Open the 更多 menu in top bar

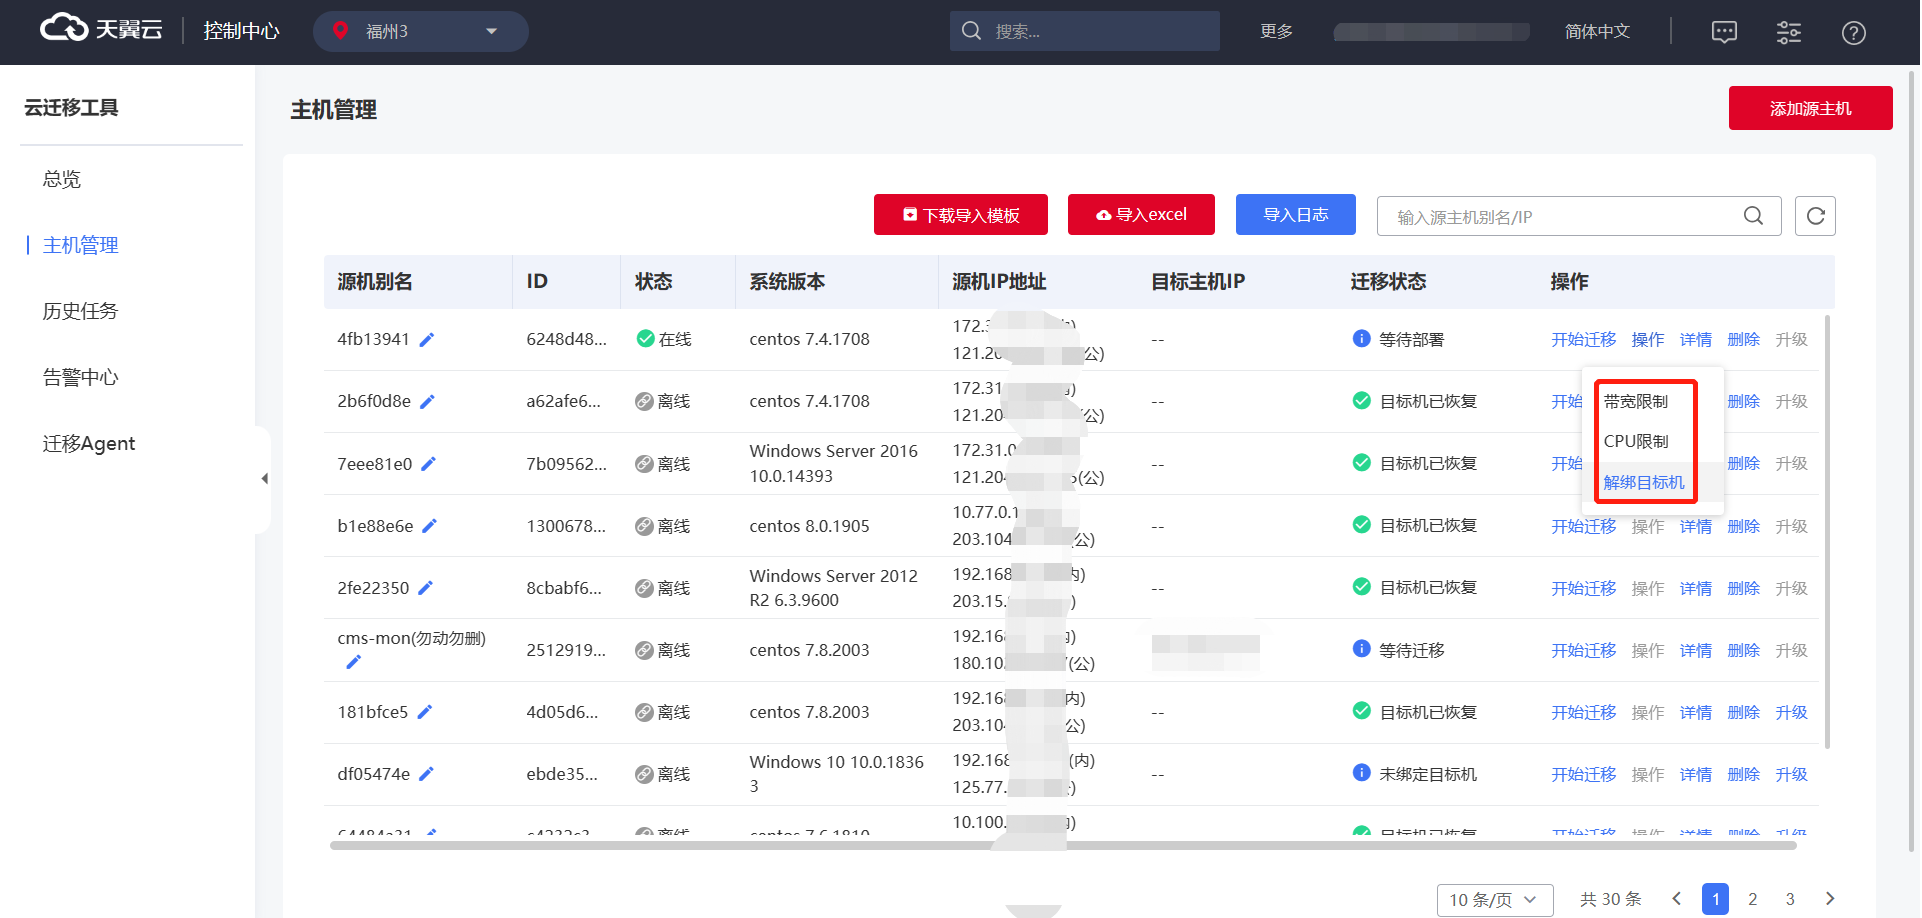[1276, 32]
